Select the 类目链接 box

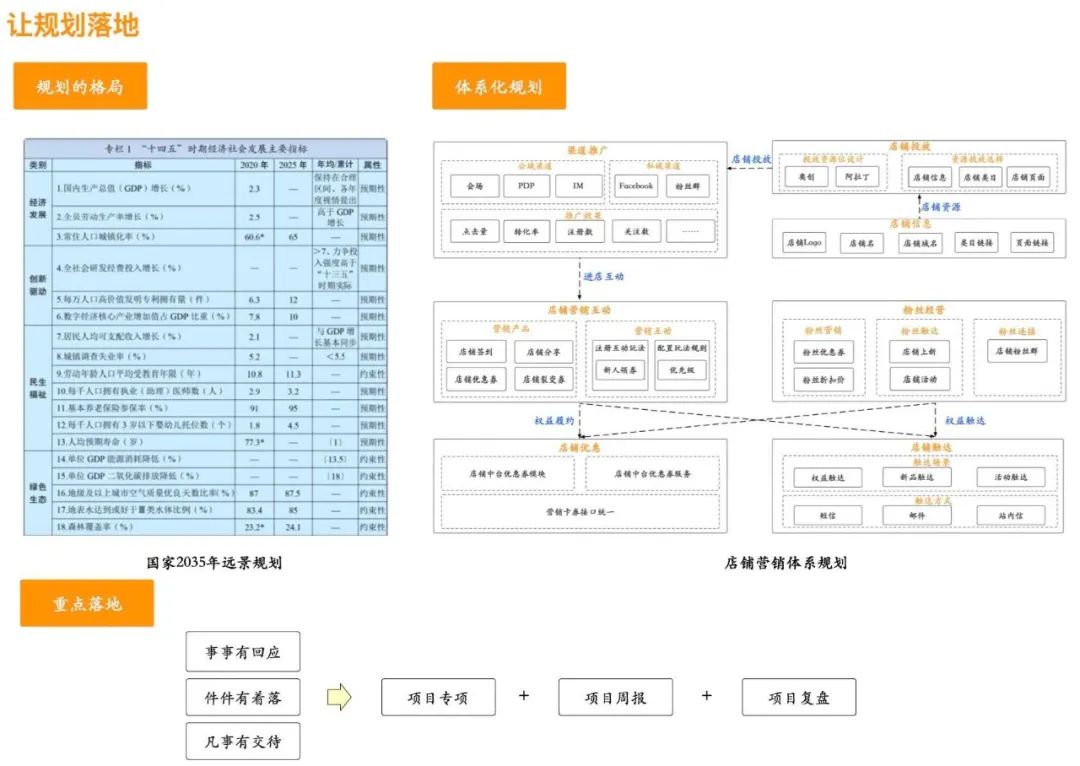coord(976,242)
